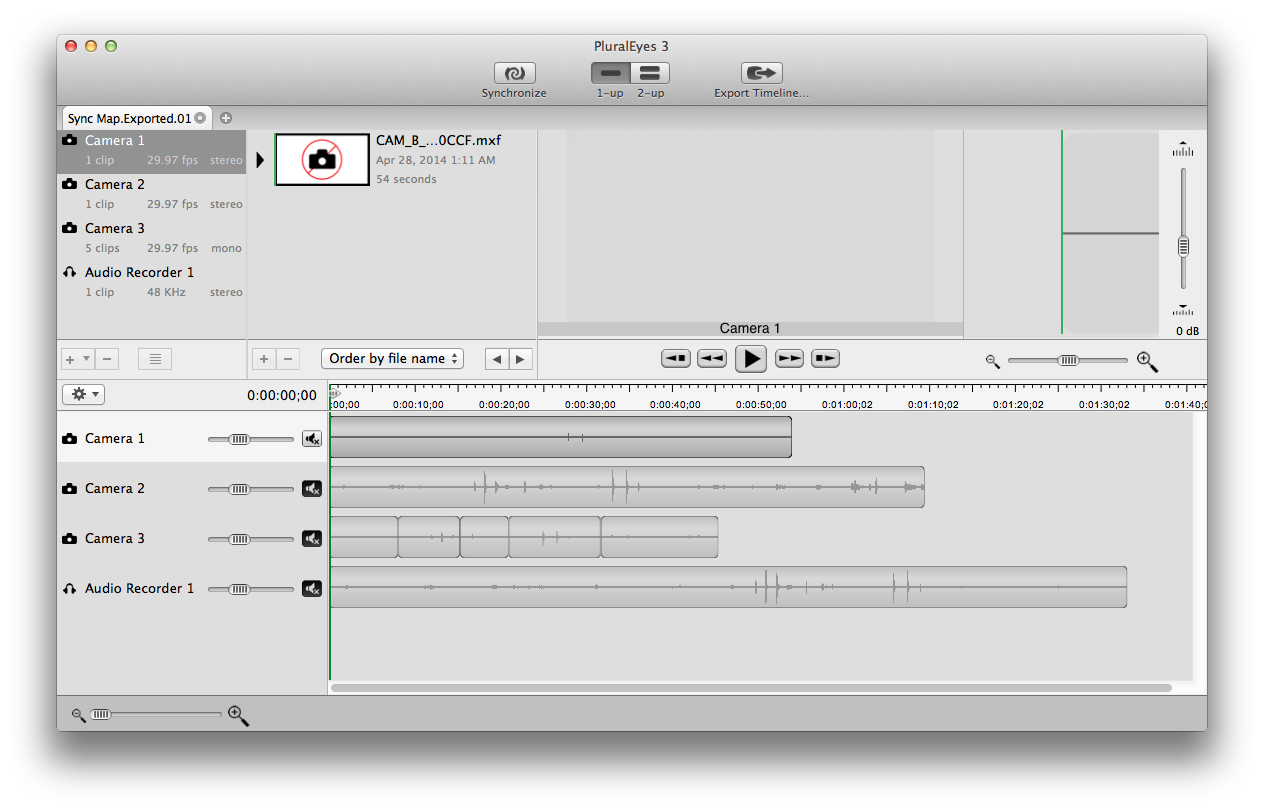This screenshot has height=810, width=1264.
Task: Select Camera 2 timeline track header
Action: 192,487
